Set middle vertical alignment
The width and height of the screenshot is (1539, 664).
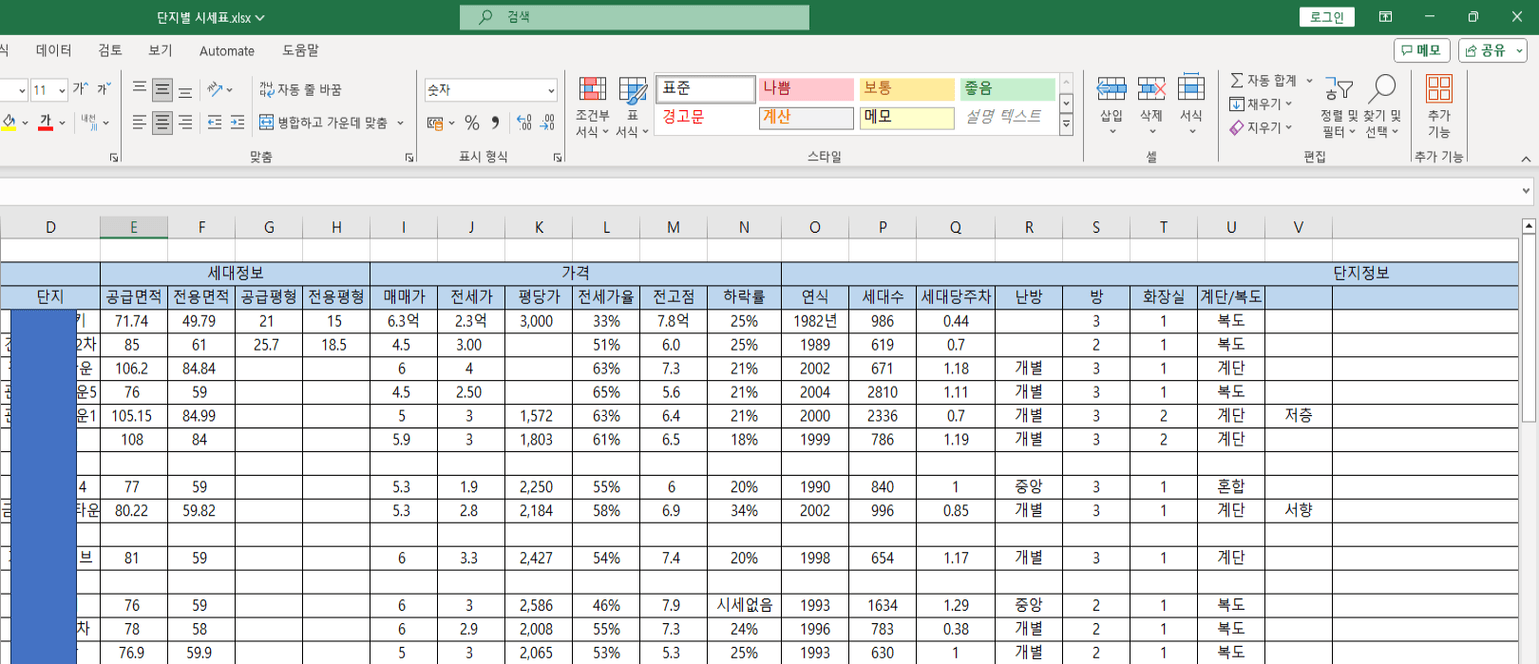tap(162, 90)
